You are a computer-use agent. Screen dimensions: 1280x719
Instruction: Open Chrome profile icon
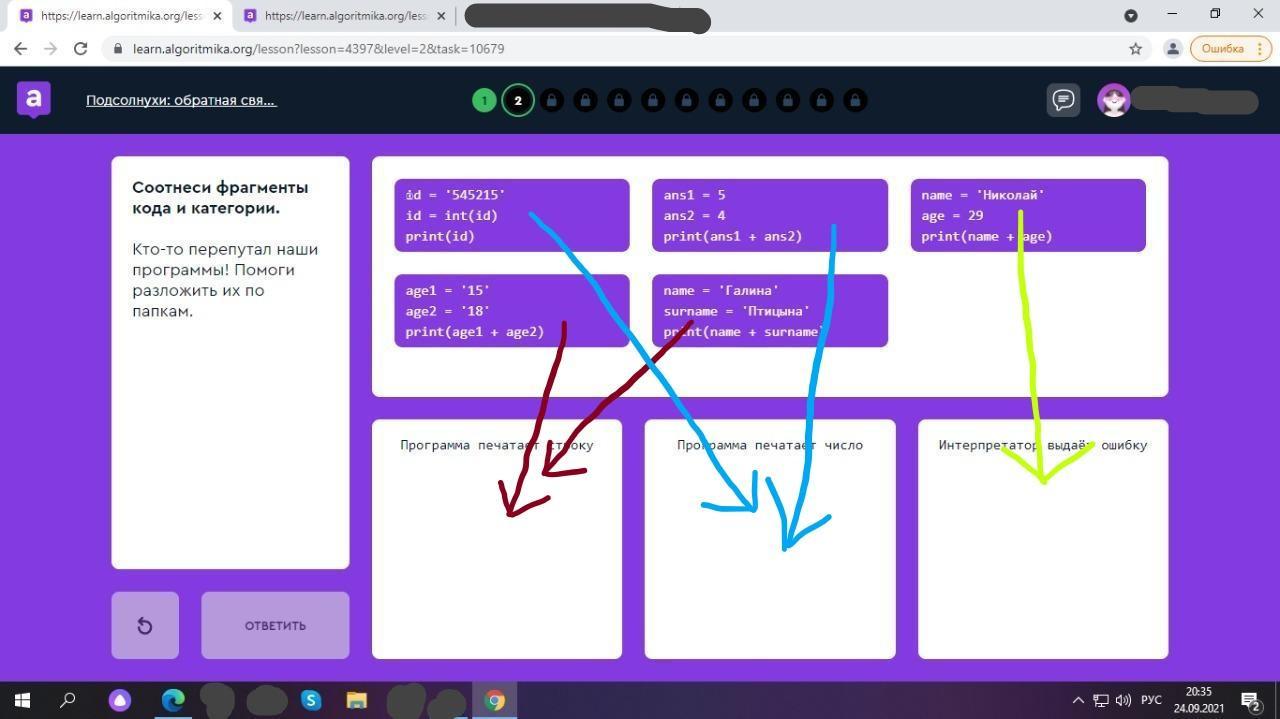click(1172, 49)
